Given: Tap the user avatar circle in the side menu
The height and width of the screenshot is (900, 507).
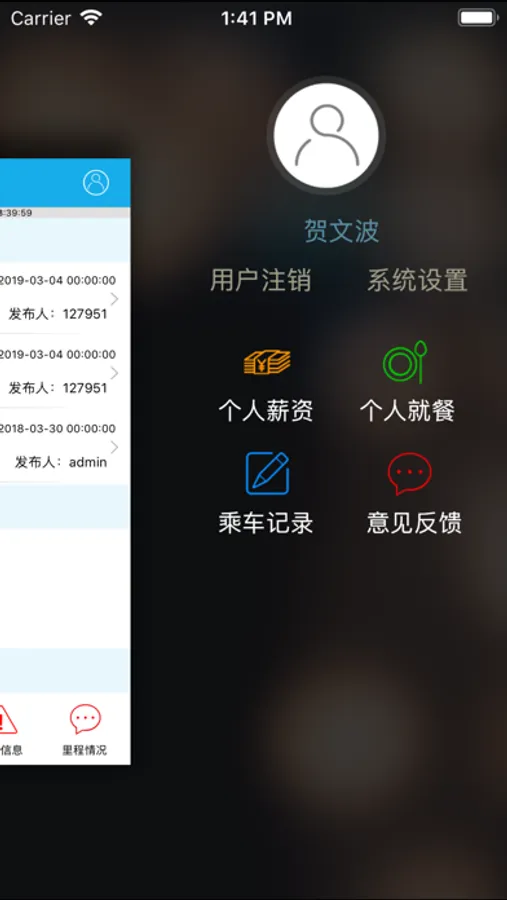Looking at the screenshot, I should 326,135.
